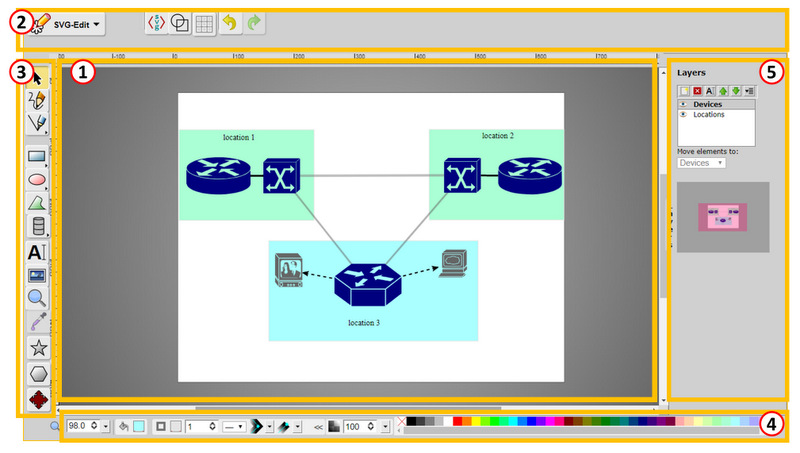
Task: Toggle the grid display button
Action: (x=203, y=22)
